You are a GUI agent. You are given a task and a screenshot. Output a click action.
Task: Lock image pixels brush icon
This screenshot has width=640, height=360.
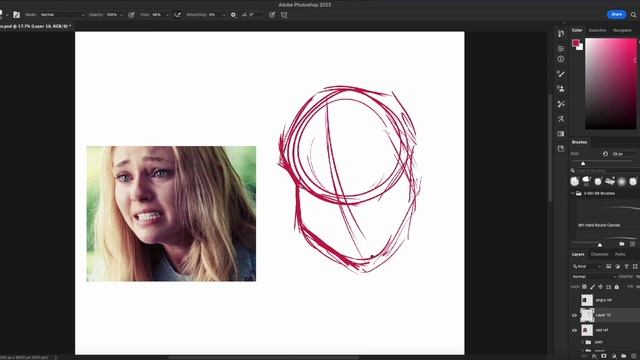[593, 287]
